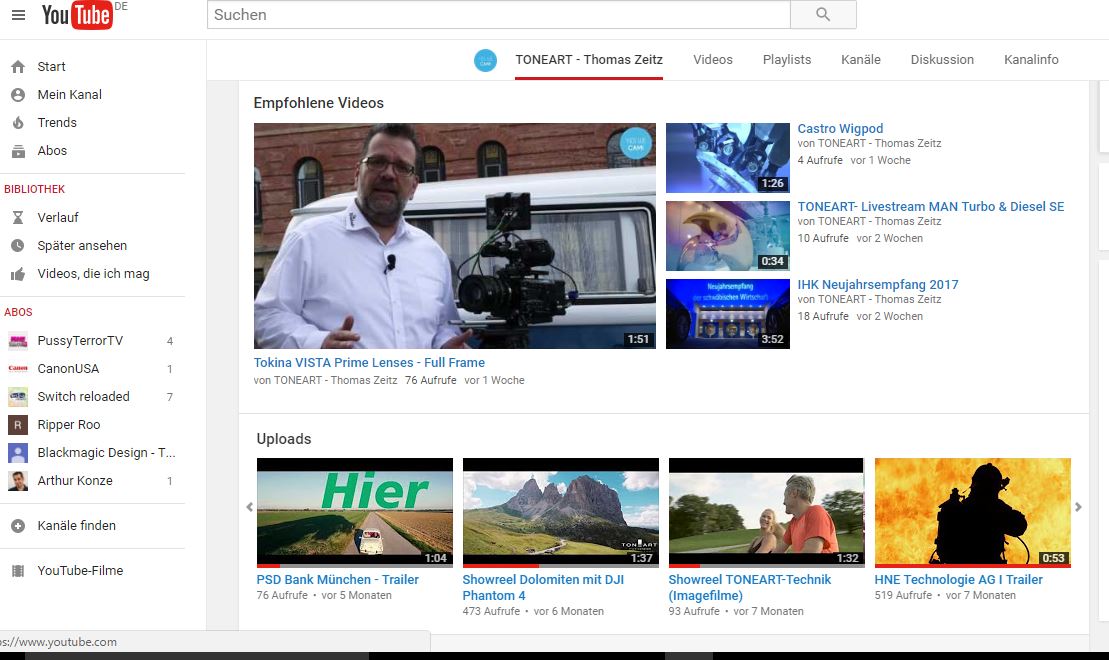Open Mein Kanal in sidebar
1109x660 pixels.
(69, 95)
